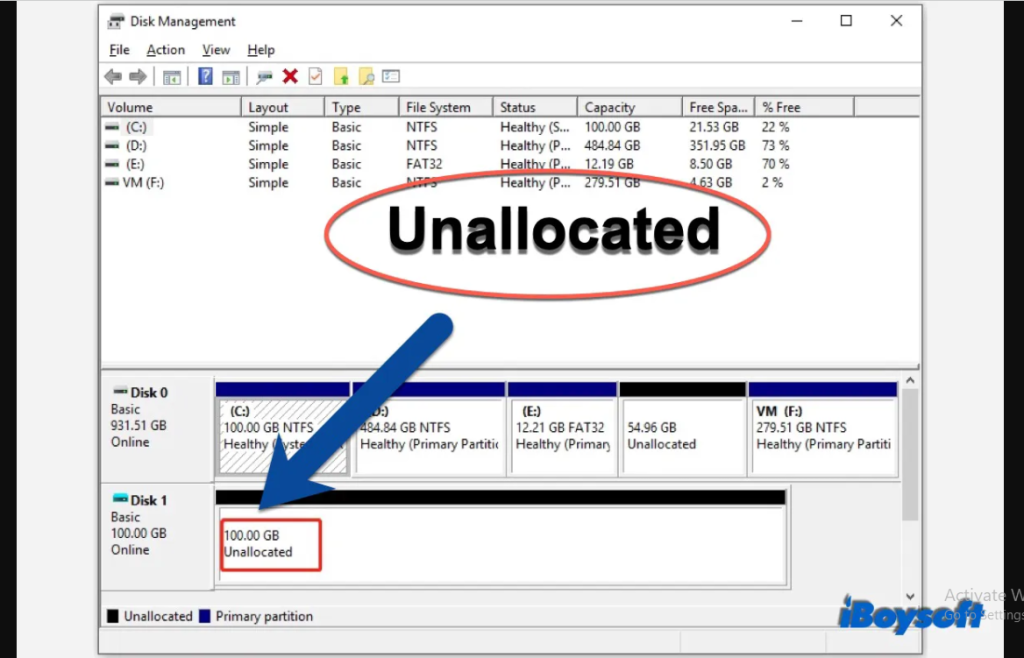Click the magnifier search page toolbar icon
The image size is (1024, 658).
(366, 77)
